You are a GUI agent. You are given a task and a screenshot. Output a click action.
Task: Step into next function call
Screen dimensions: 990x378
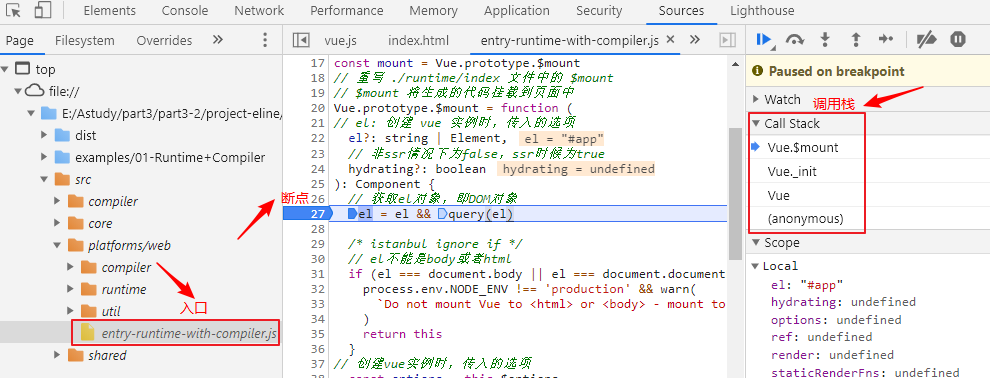click(825, 40)
